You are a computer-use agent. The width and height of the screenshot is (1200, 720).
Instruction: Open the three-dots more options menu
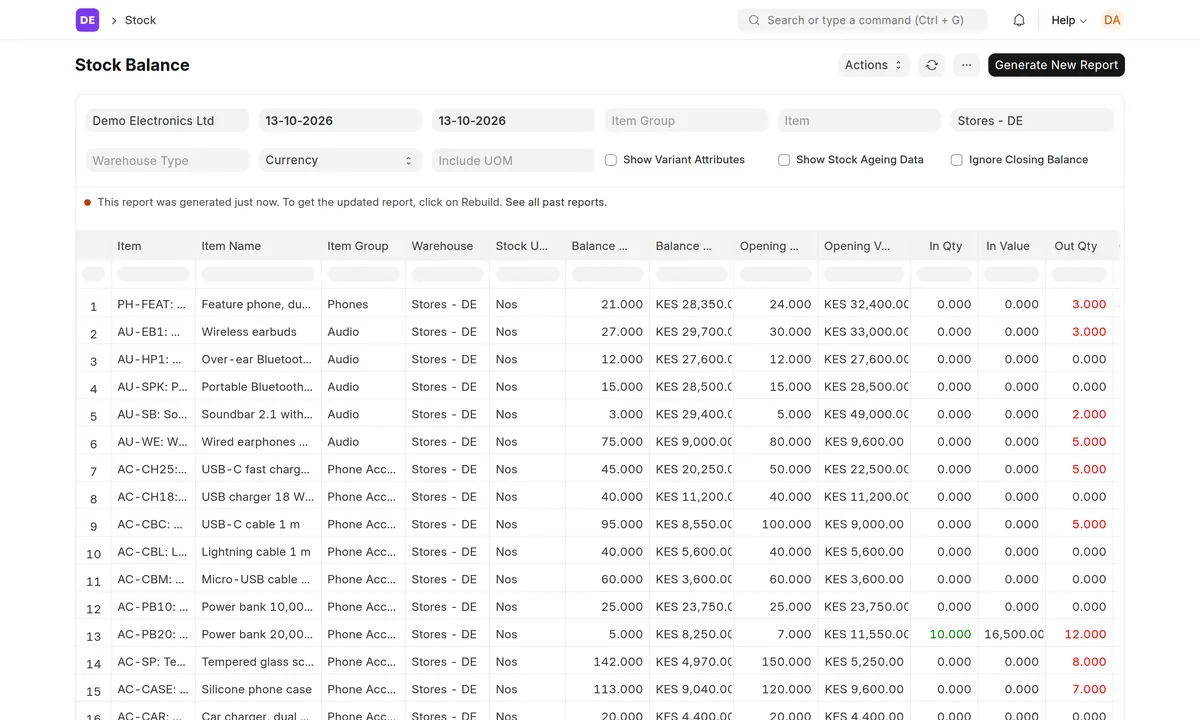point(966,65)
